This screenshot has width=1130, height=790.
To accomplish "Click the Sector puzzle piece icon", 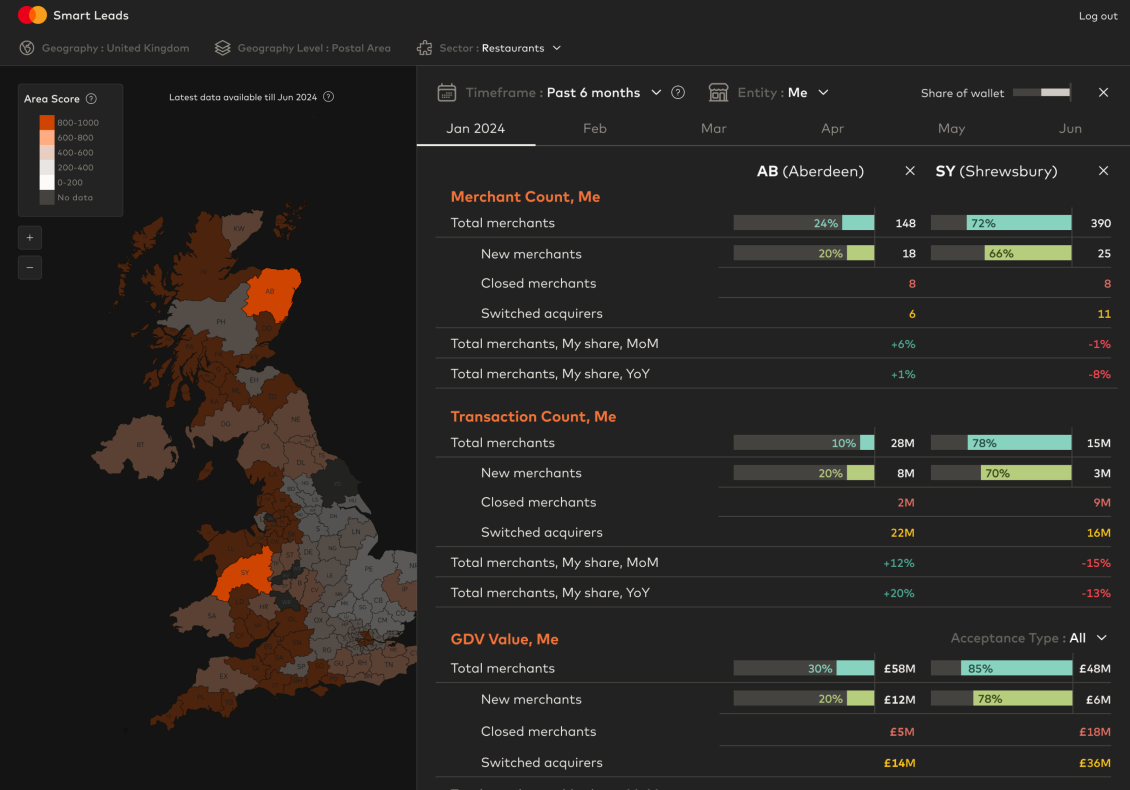I will click(424, 48).
